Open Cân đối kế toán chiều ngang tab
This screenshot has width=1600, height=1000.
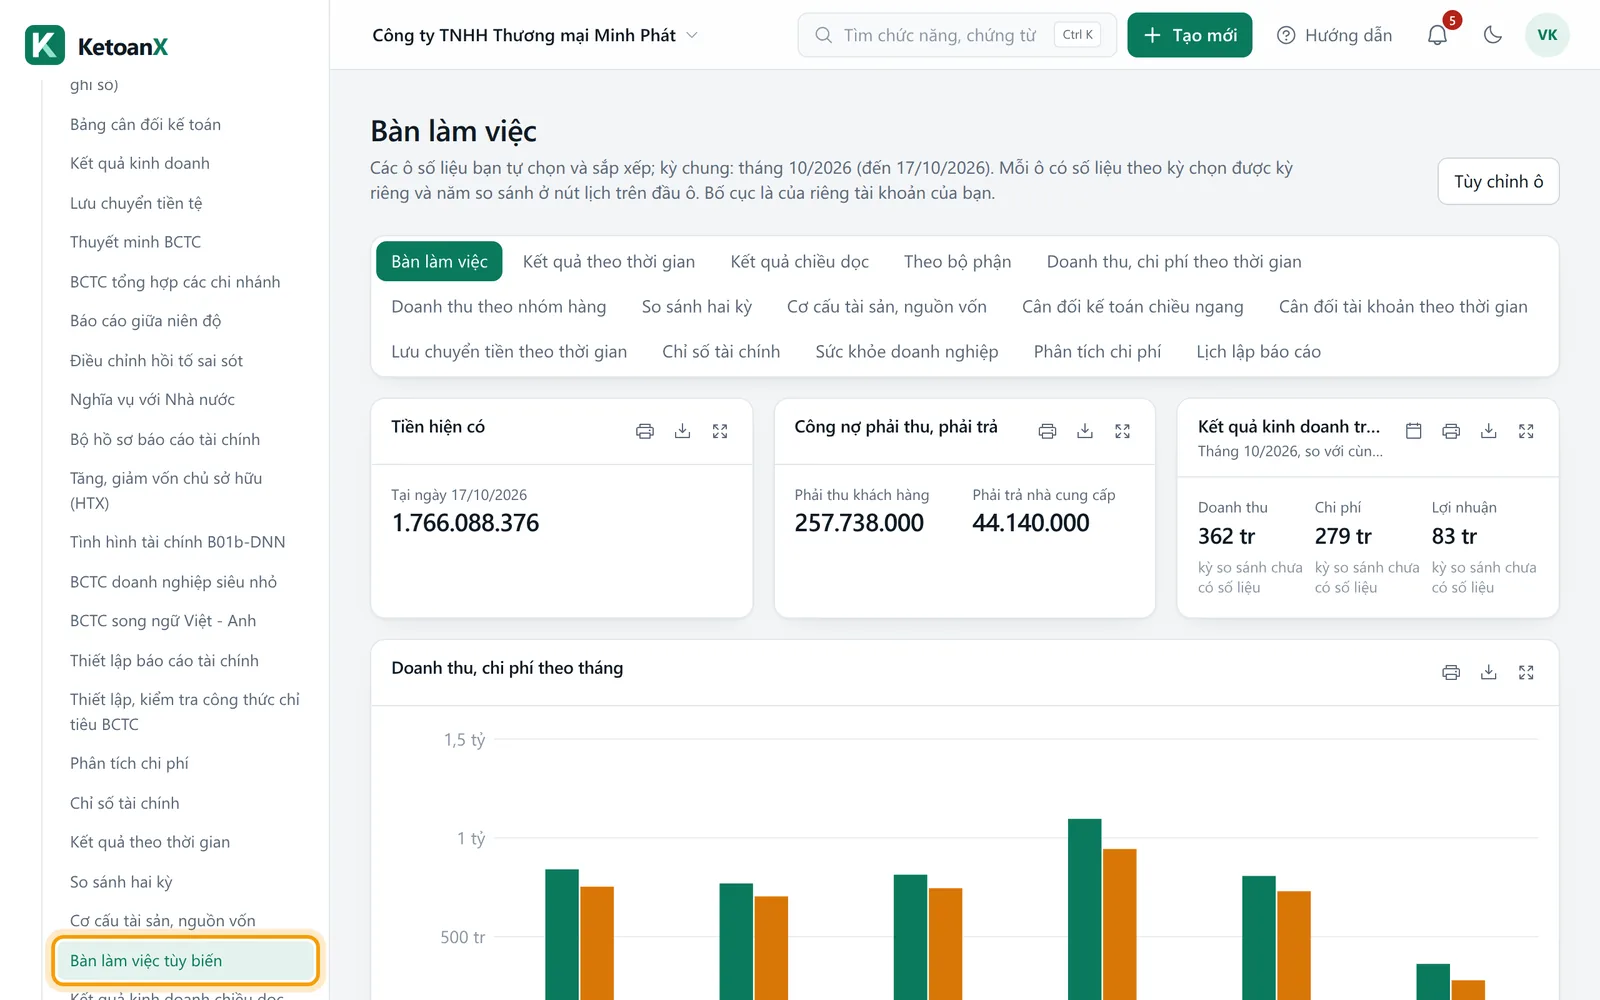pos(1133,307)
